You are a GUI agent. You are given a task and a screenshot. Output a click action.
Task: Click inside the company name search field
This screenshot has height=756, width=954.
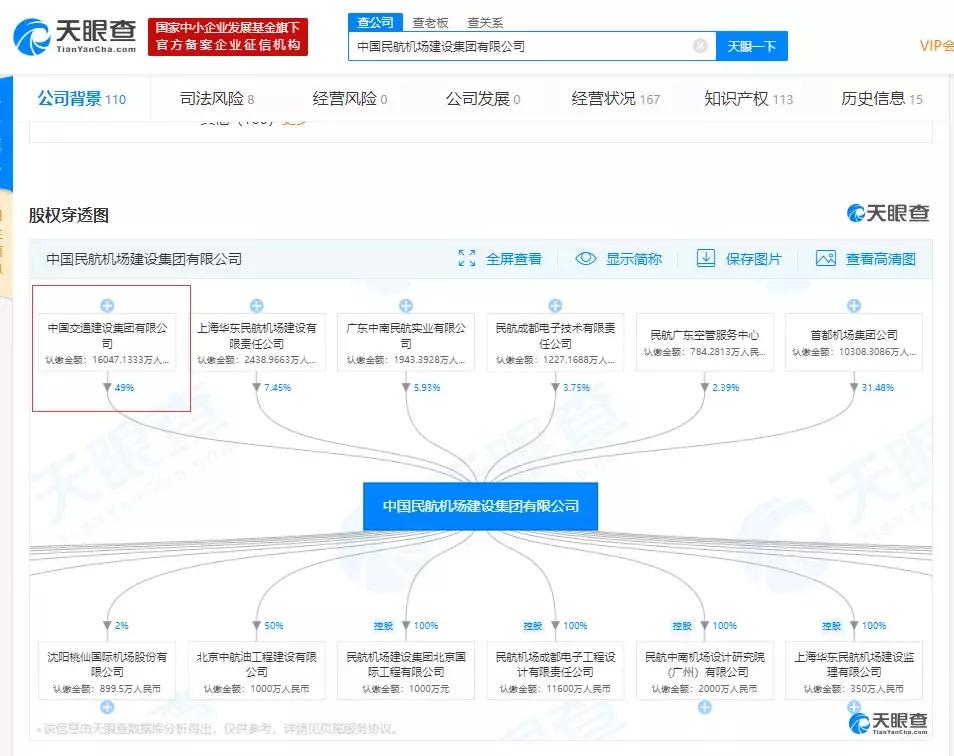pyautogui.click(x=520, y=45)
